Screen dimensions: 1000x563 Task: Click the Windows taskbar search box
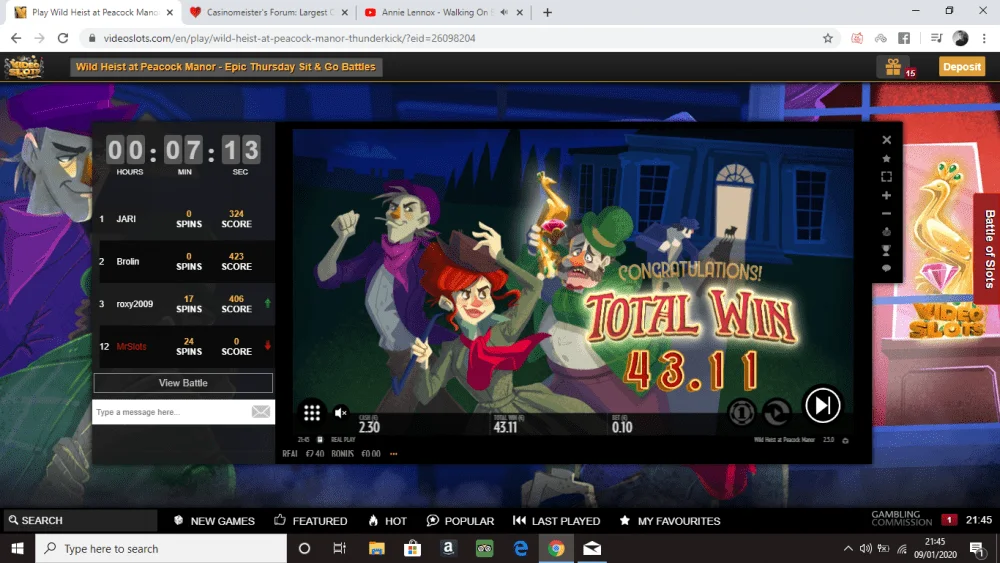click(161, 548)
